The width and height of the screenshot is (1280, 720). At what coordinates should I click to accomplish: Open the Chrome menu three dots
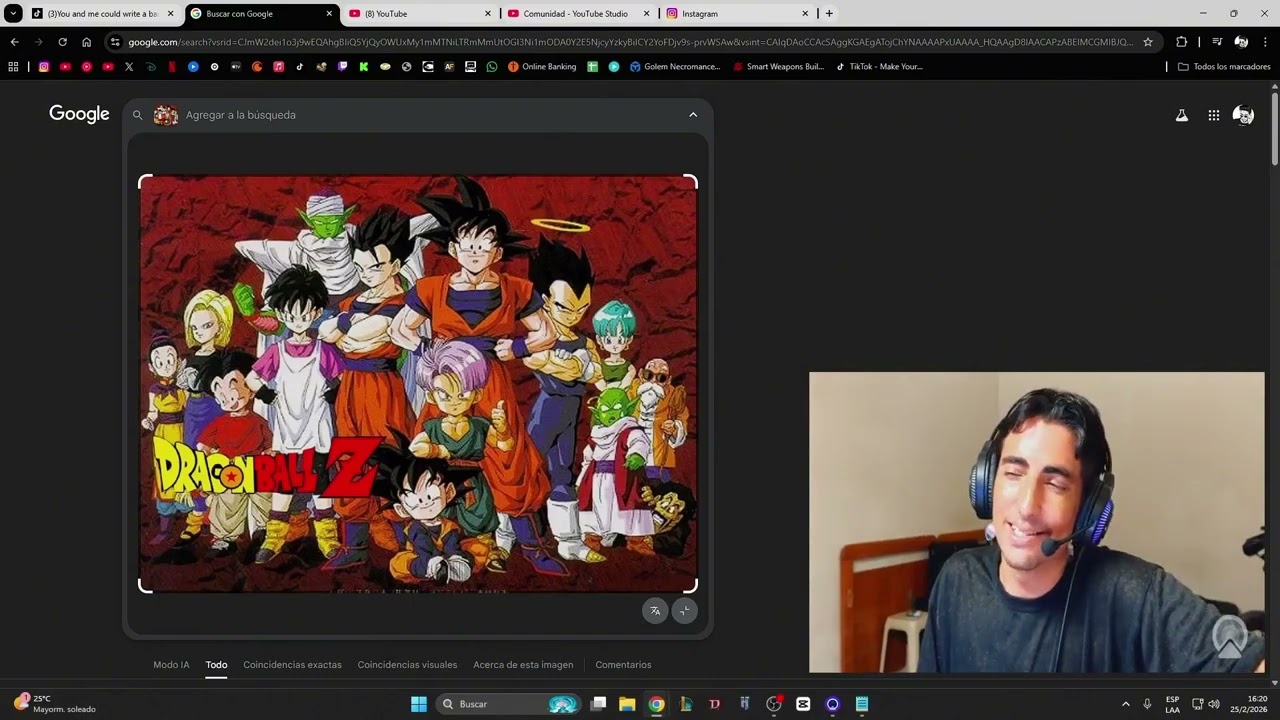[x=1266, y=42]
